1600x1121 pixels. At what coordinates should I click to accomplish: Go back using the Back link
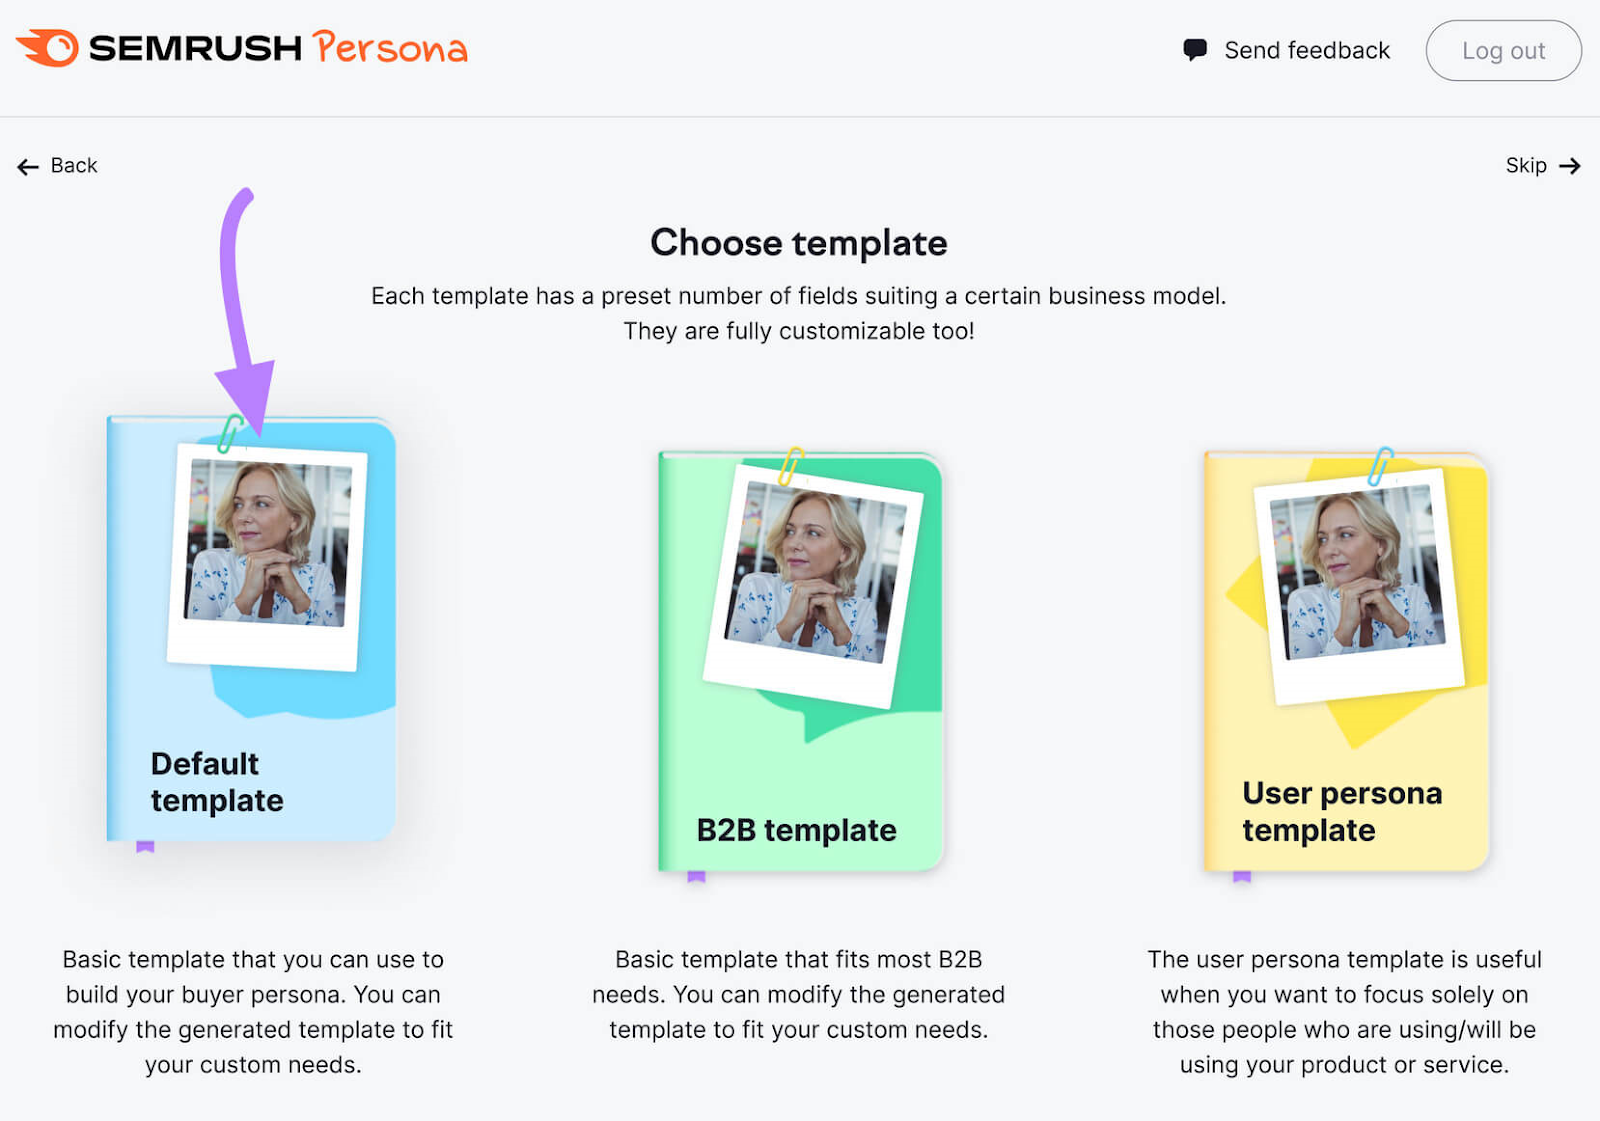57,166
